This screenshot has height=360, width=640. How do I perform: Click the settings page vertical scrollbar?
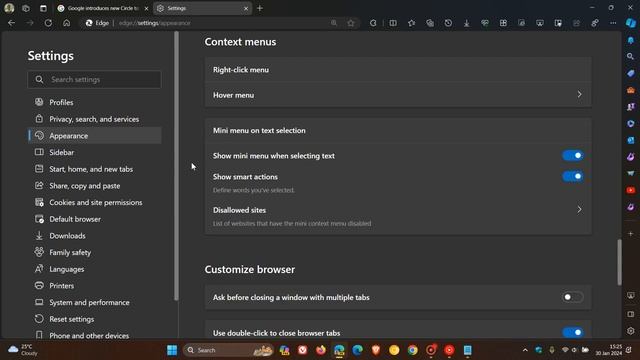point(619,262)
